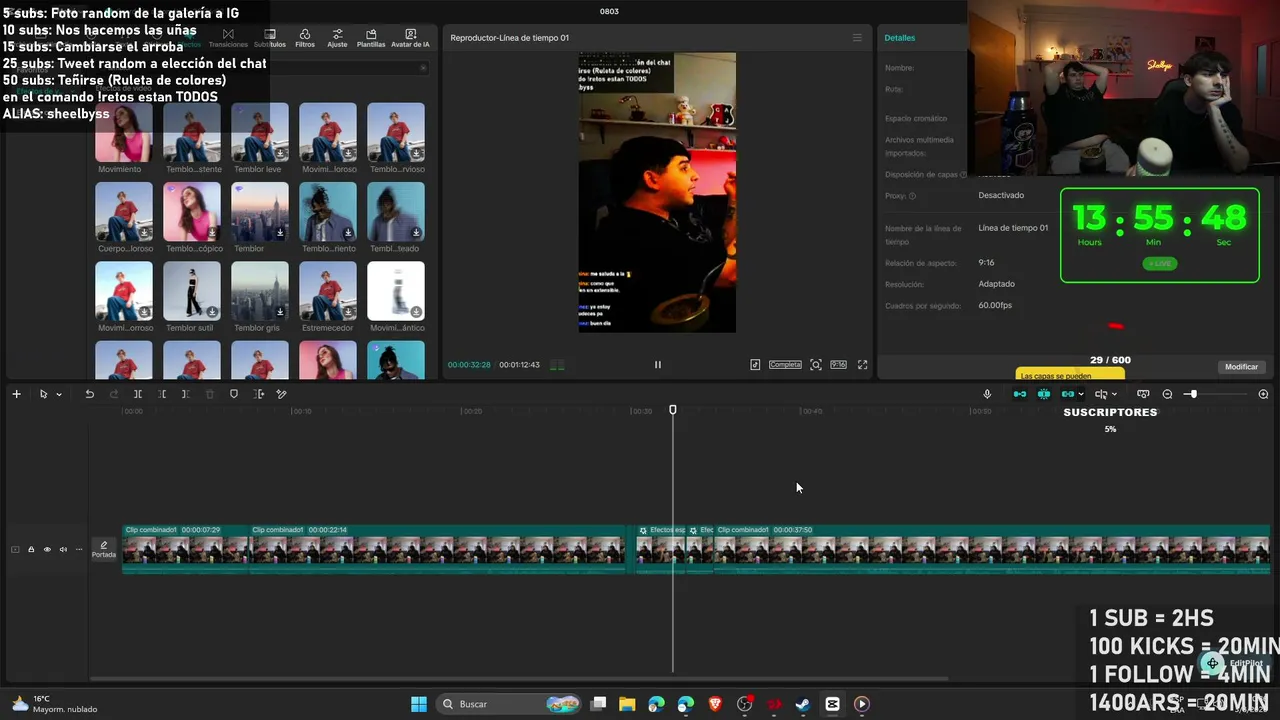Open the Filtros panel icon

[x=305, y=38]
